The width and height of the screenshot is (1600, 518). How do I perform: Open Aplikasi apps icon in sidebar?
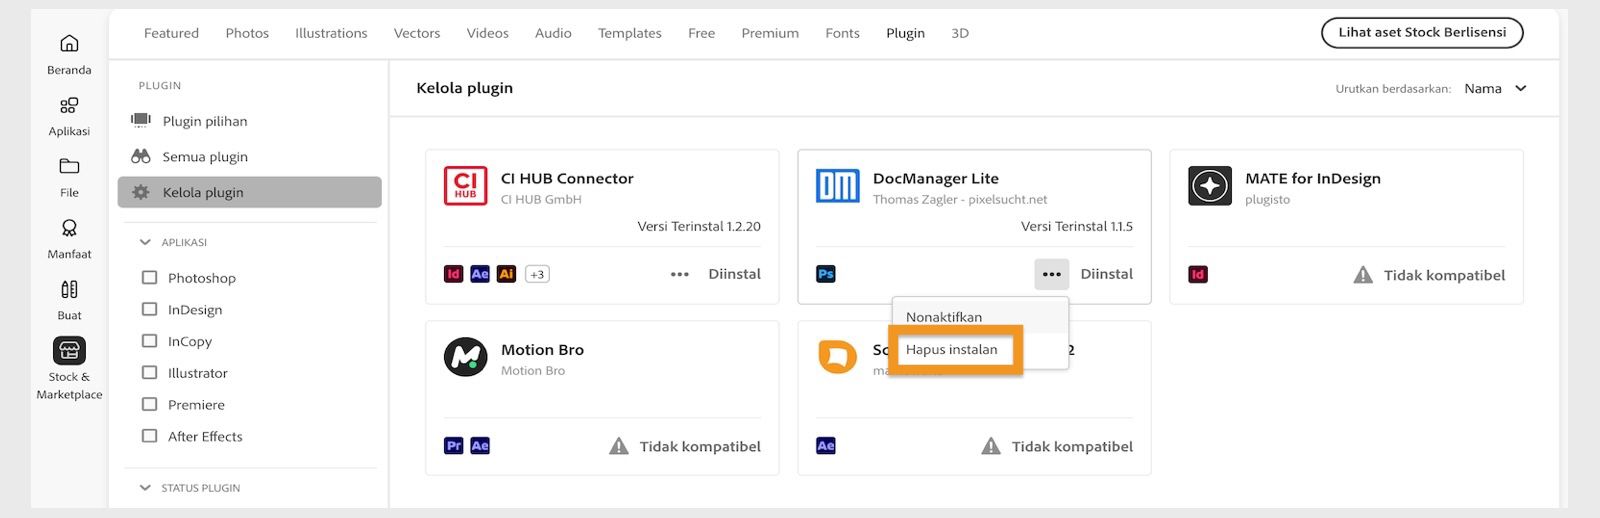69,105
